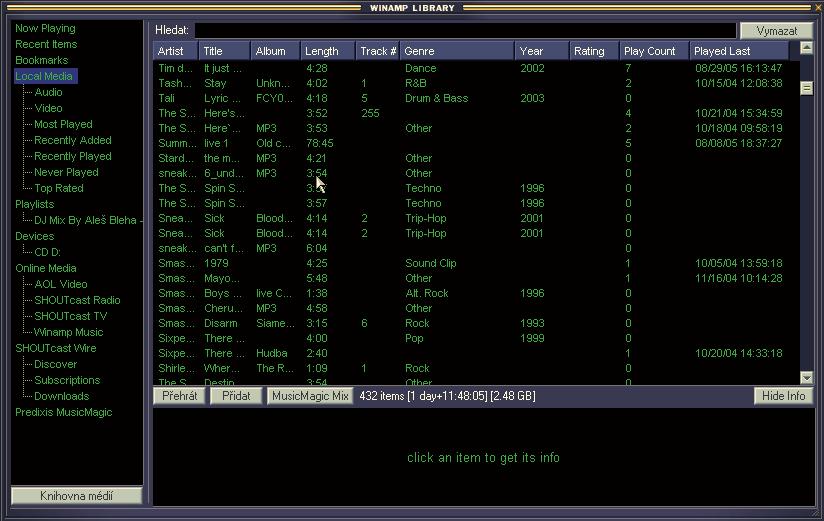Sort by the Year column header
The width and height of the screenshot is (824, 521).
[542, 51]
